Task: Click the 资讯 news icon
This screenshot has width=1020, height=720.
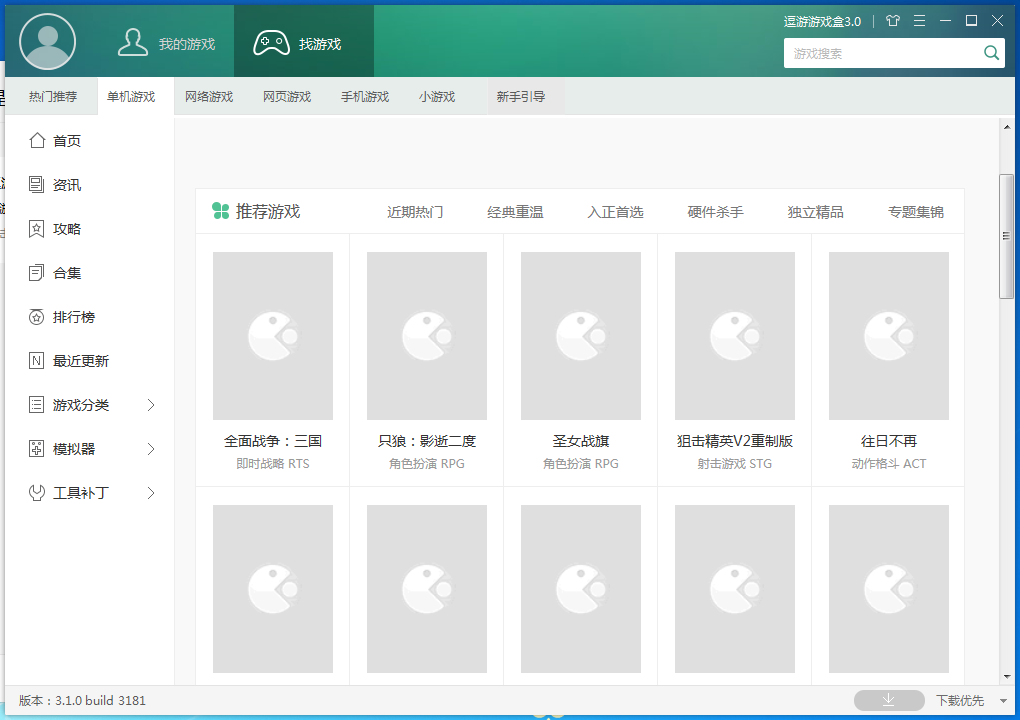Action: (37, 185)
